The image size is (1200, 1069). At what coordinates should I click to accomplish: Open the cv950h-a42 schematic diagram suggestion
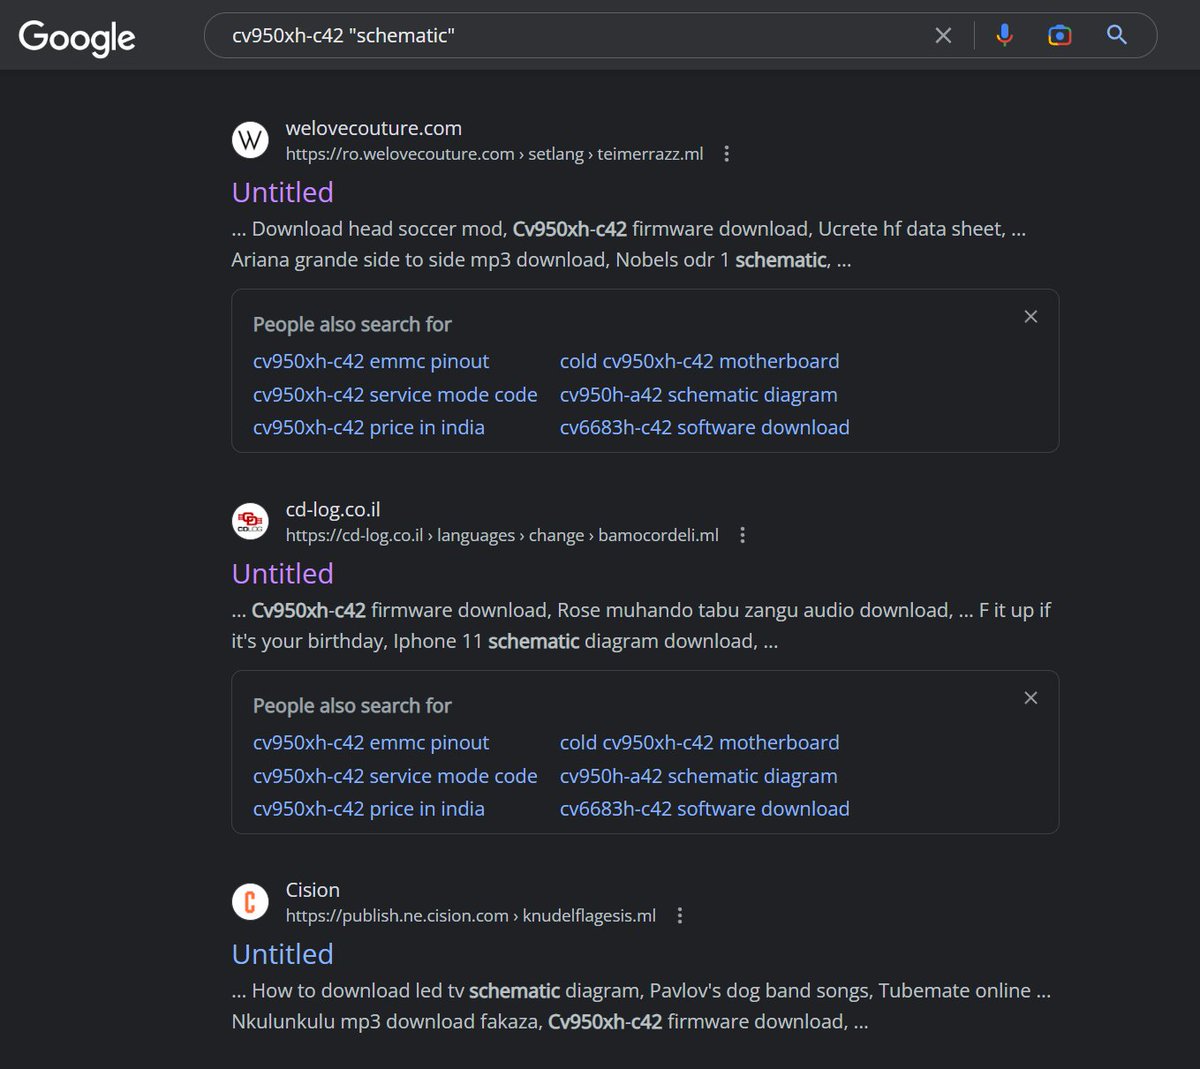click(698, 394)
